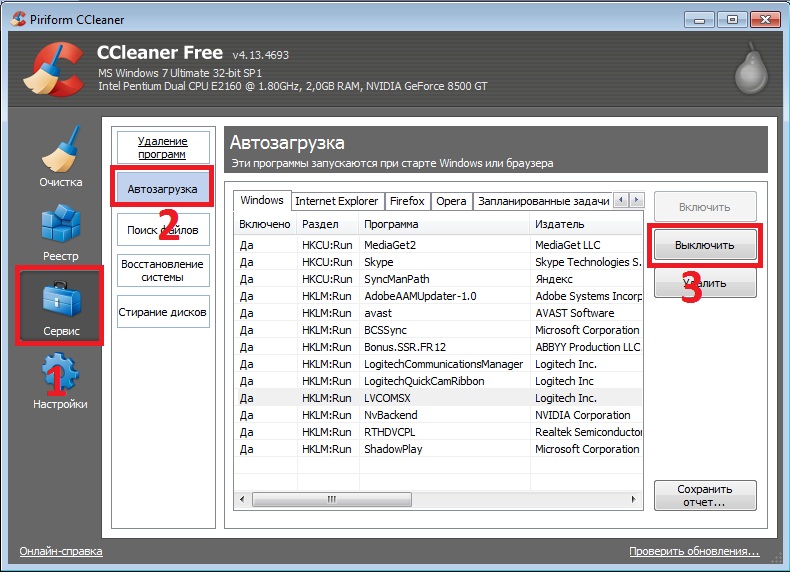Switch to the Internet Explorer tab

337,201
